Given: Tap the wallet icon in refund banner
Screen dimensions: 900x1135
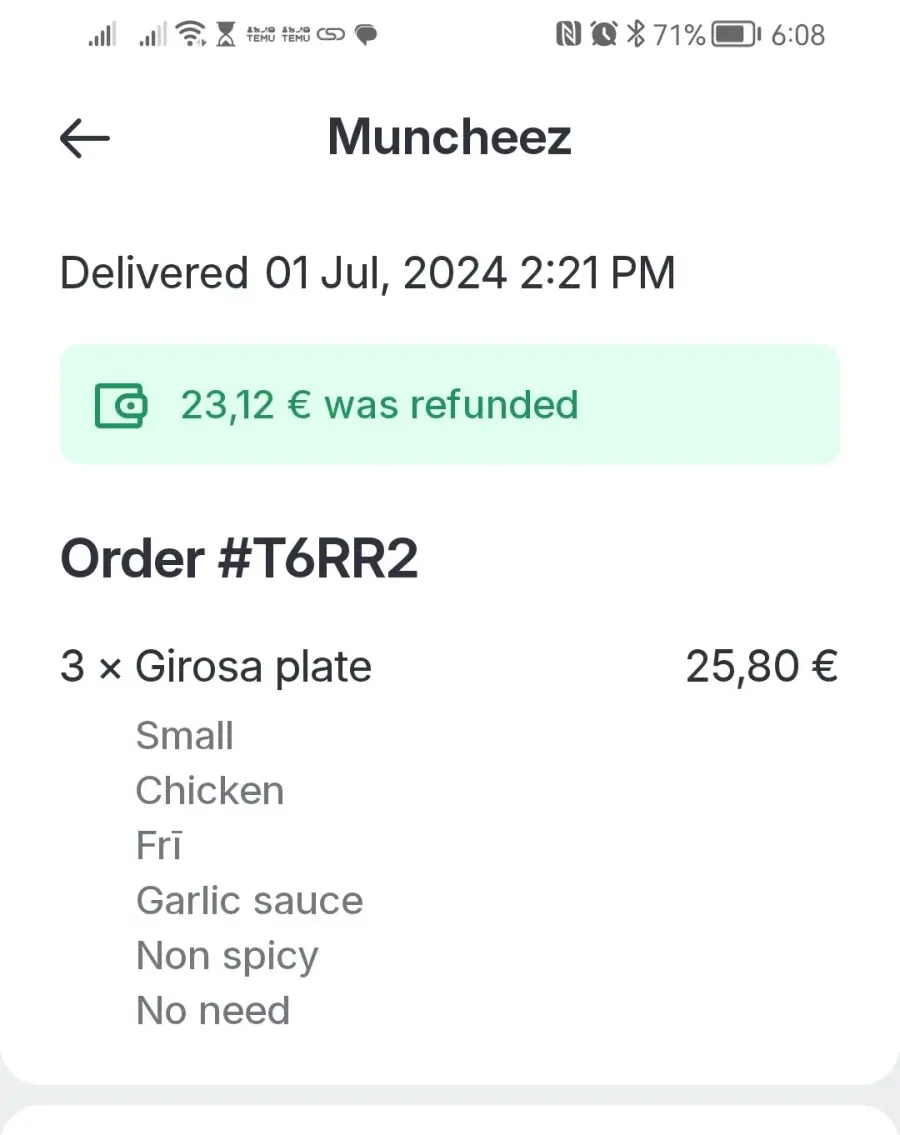Looking at the screenshot, I should (x=121, y=405).
